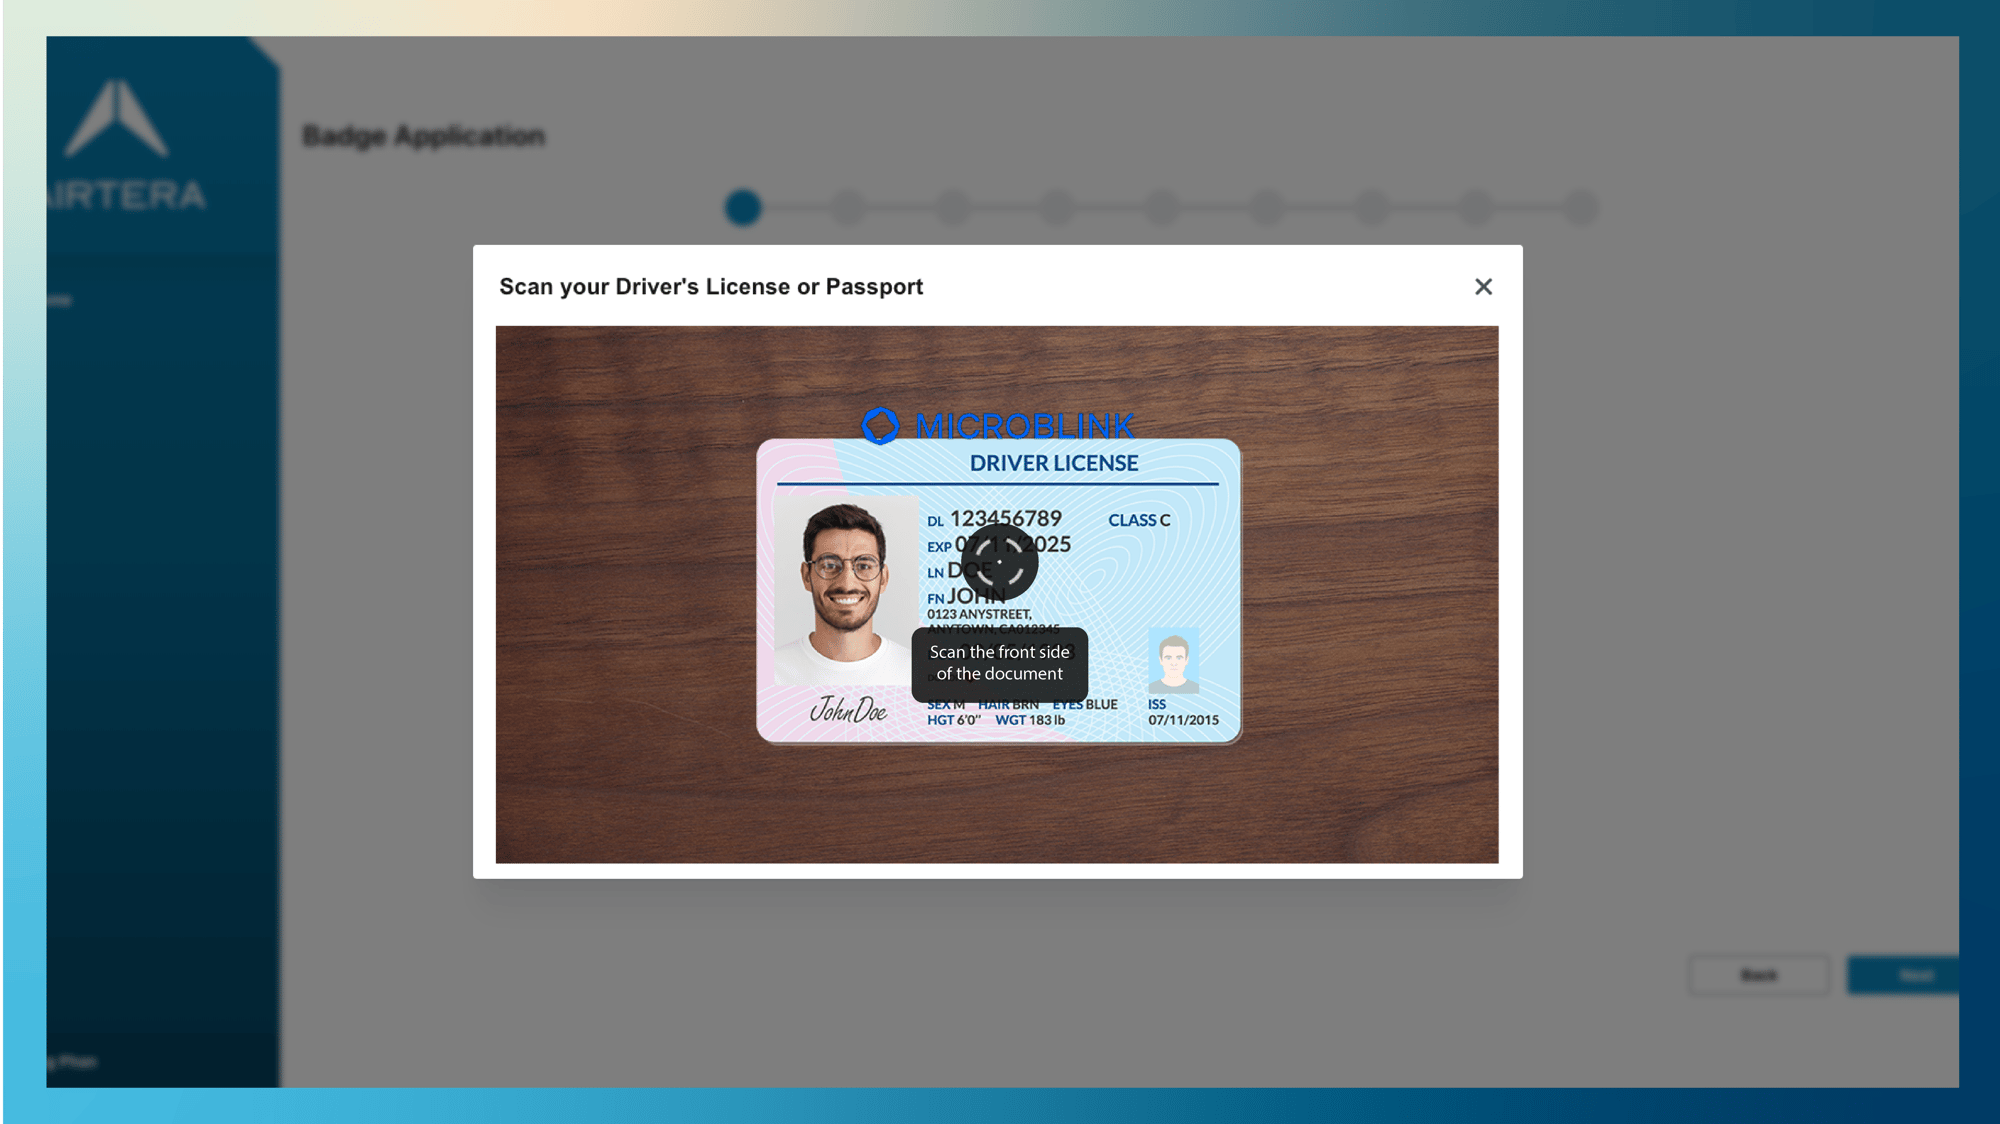Click the circular scanning reticle

click(x=999, y=562)
